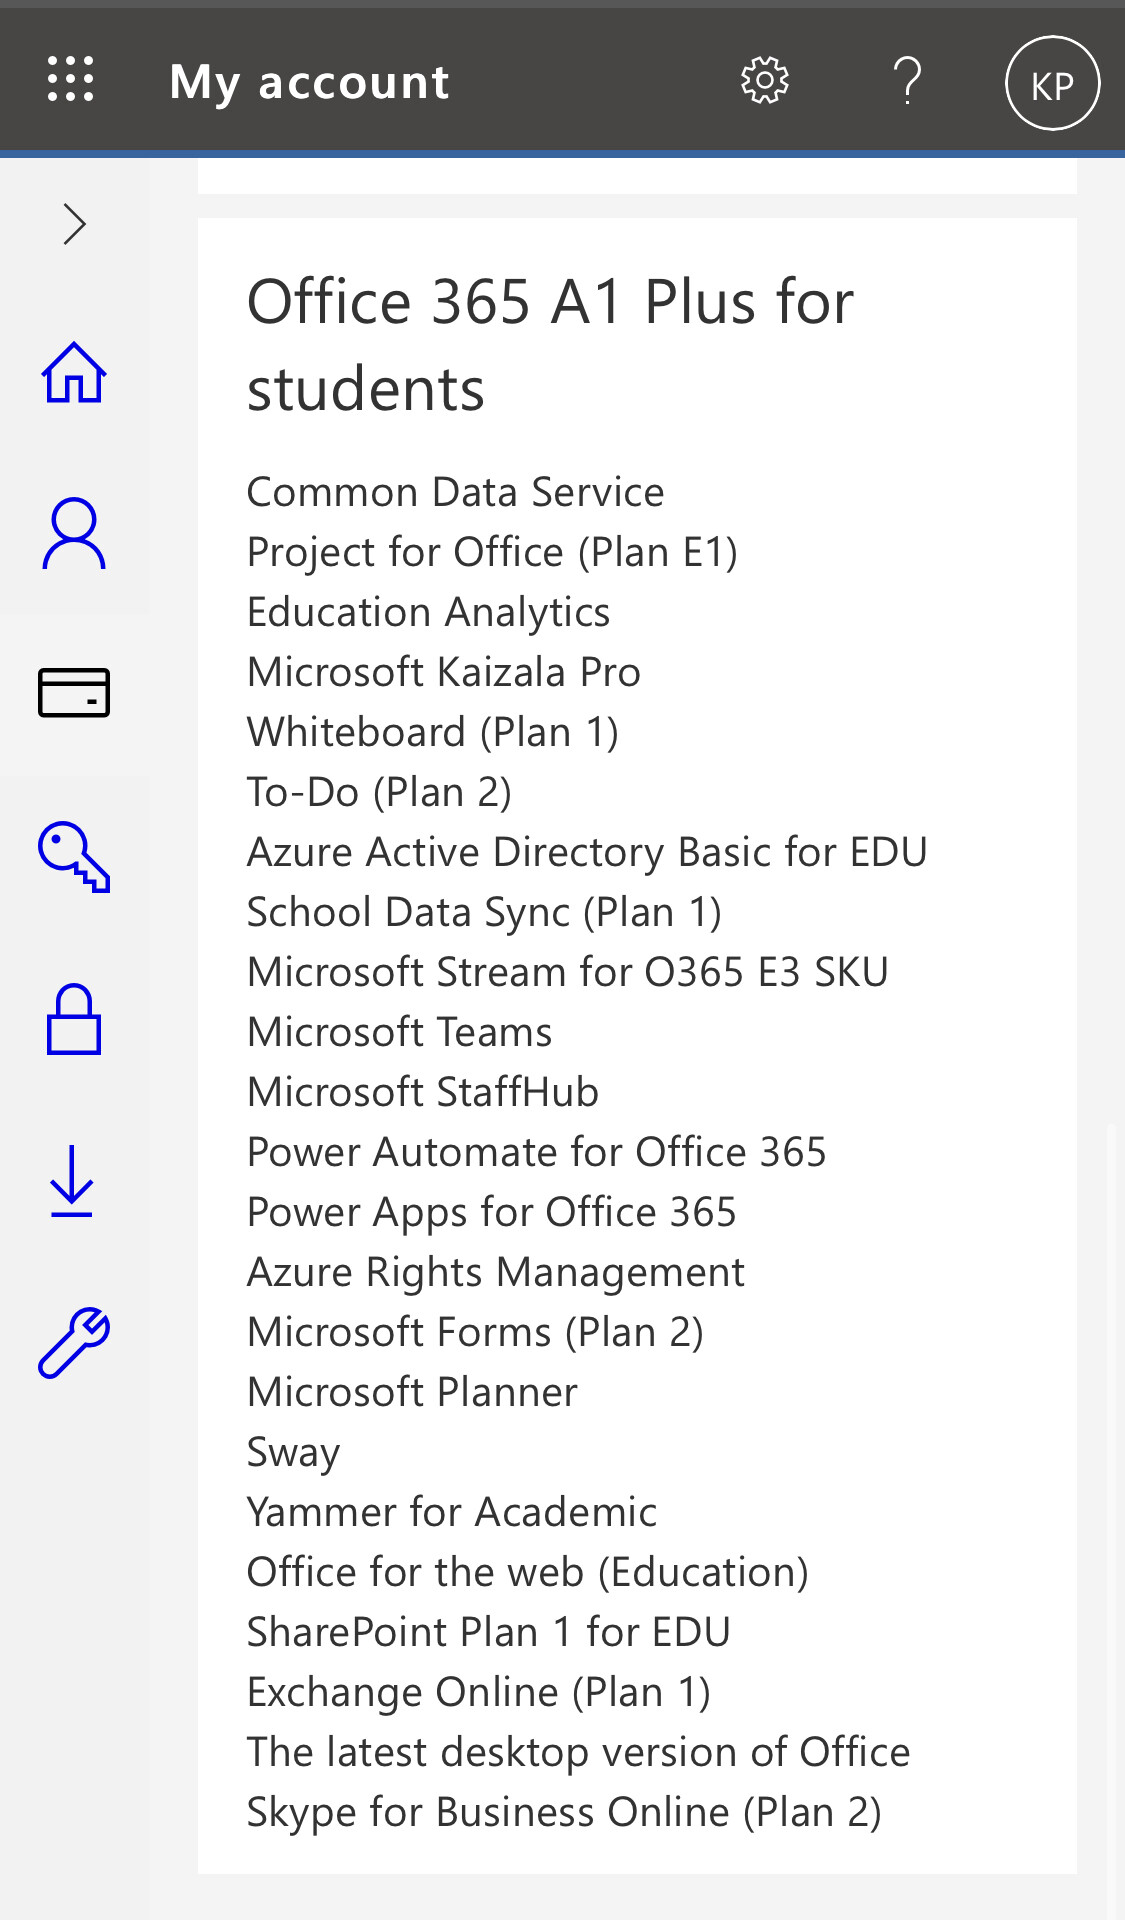This screenshot has height=1920, width=1125.
Task: Click The latest desktop version of Office
Action: (578, 1752)
